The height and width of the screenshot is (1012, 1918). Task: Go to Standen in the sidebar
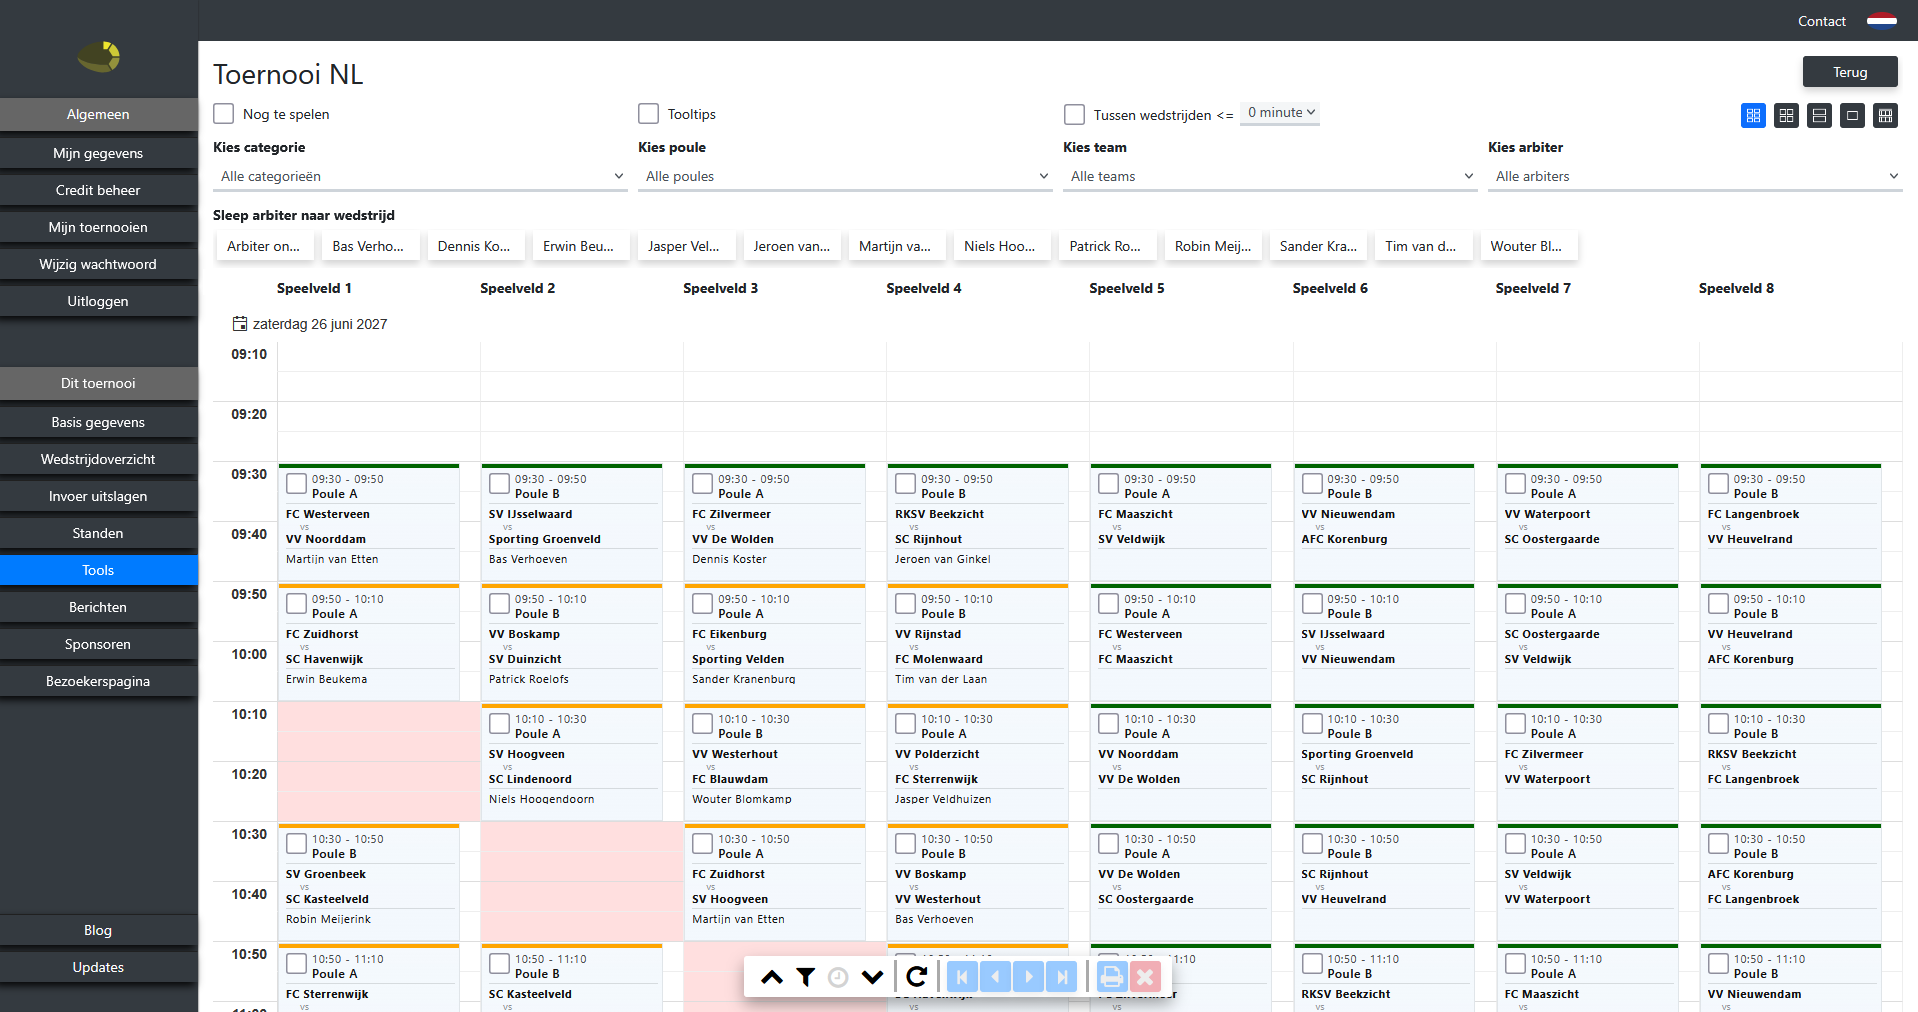(x=98, y=533)
